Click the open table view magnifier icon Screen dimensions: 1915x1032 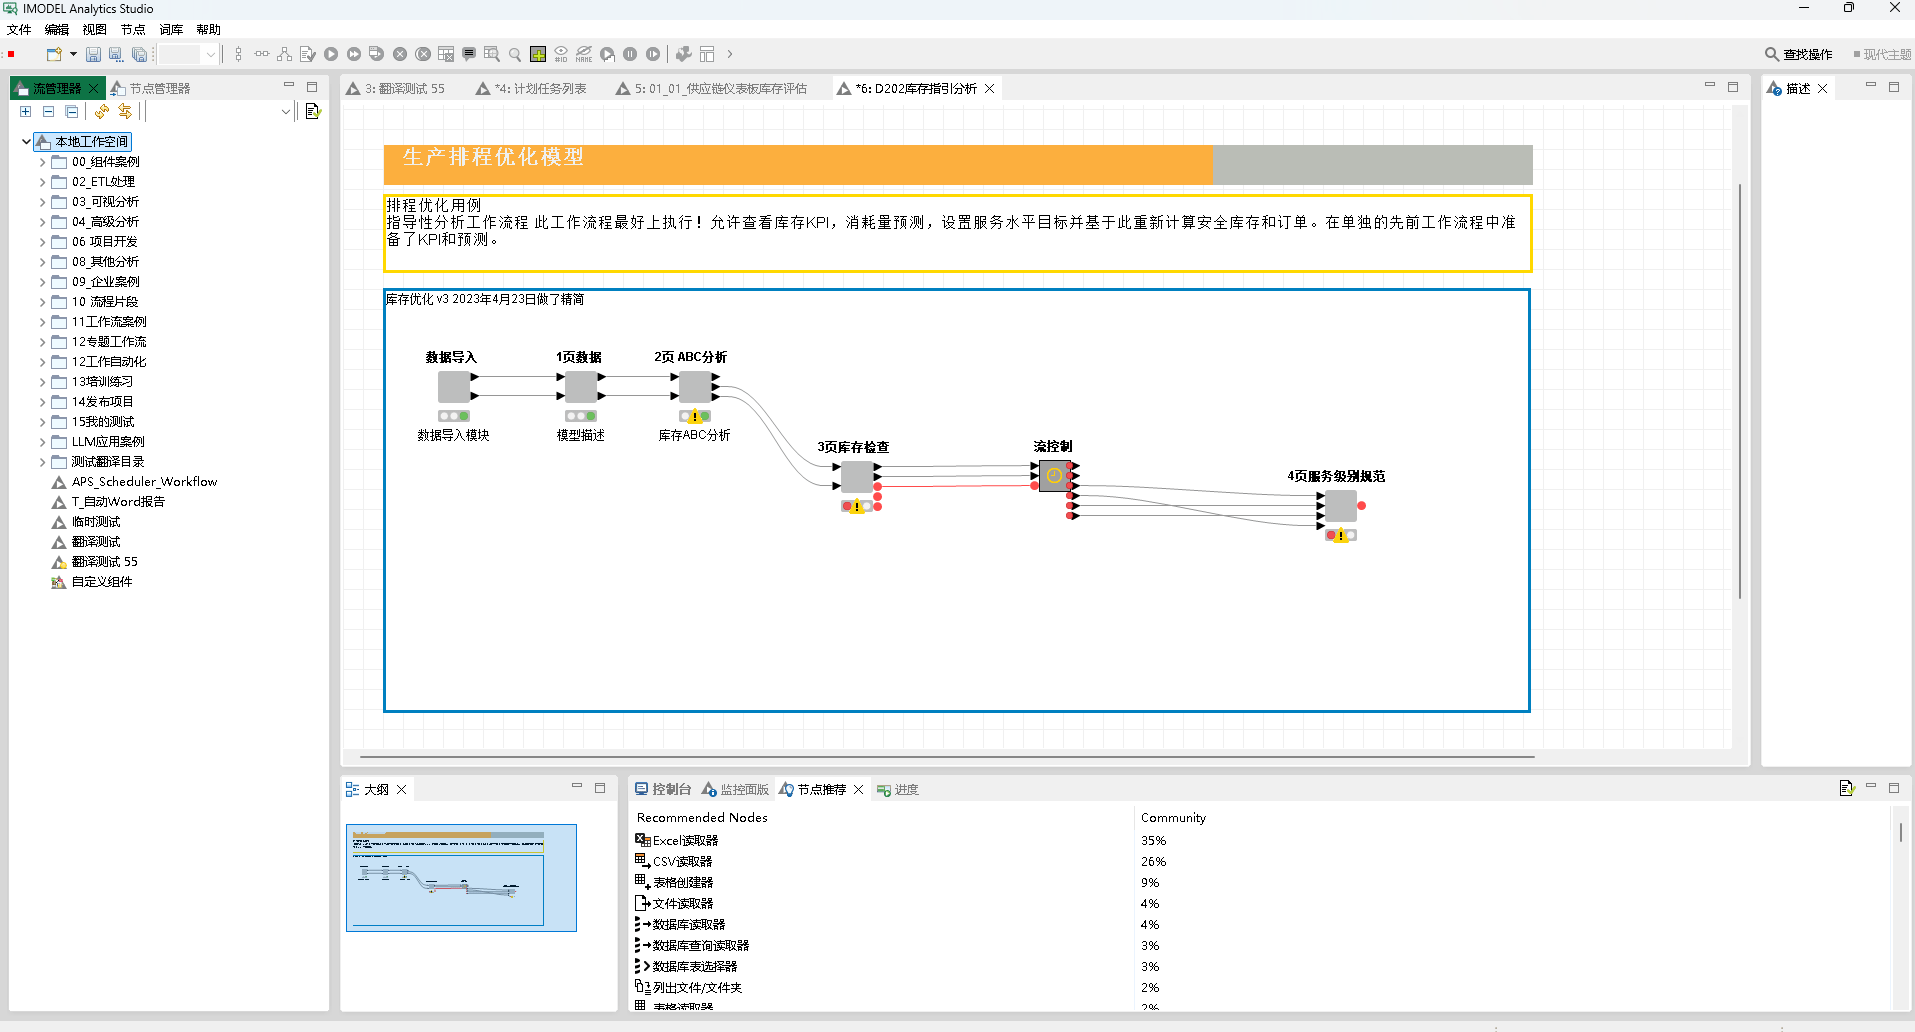(x=492, y=54)
